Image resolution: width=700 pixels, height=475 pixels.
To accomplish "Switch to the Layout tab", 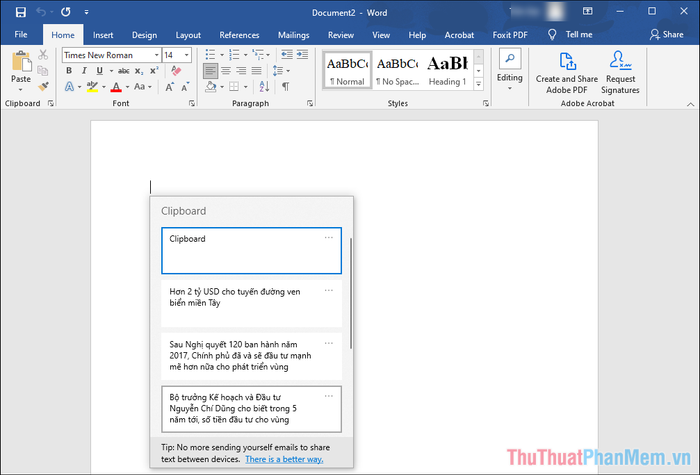I will pyautogui.click(x=188, y=35).
